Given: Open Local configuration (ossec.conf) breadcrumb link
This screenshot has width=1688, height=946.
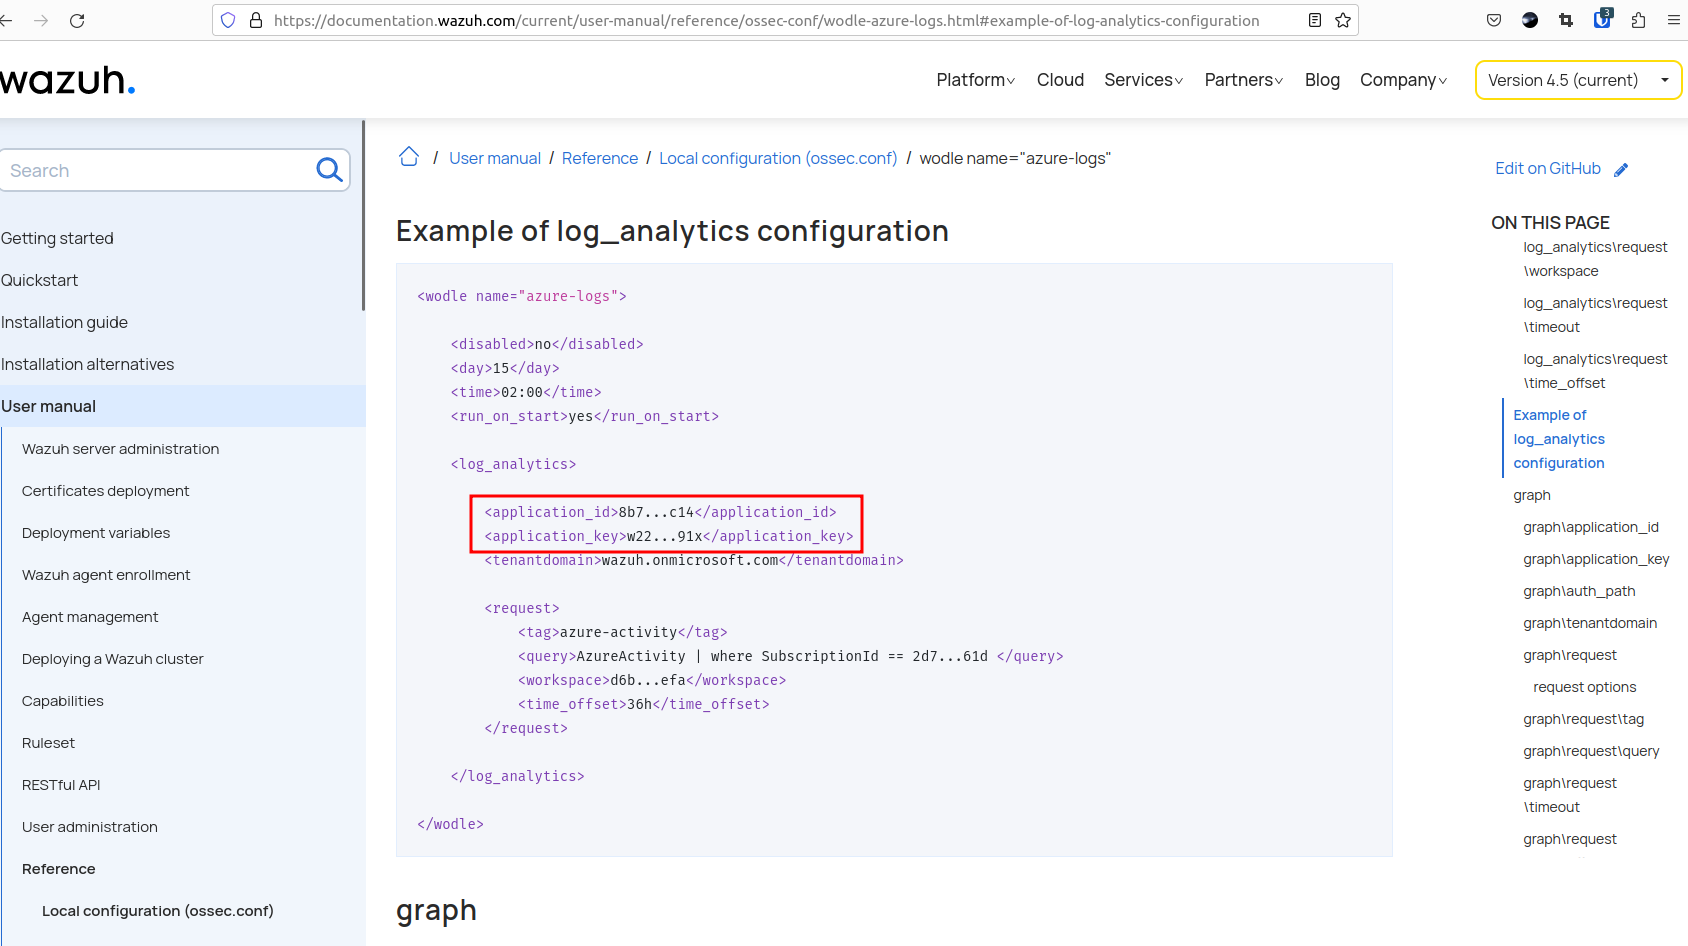Looking at the screenshot, I should point(778,158).
